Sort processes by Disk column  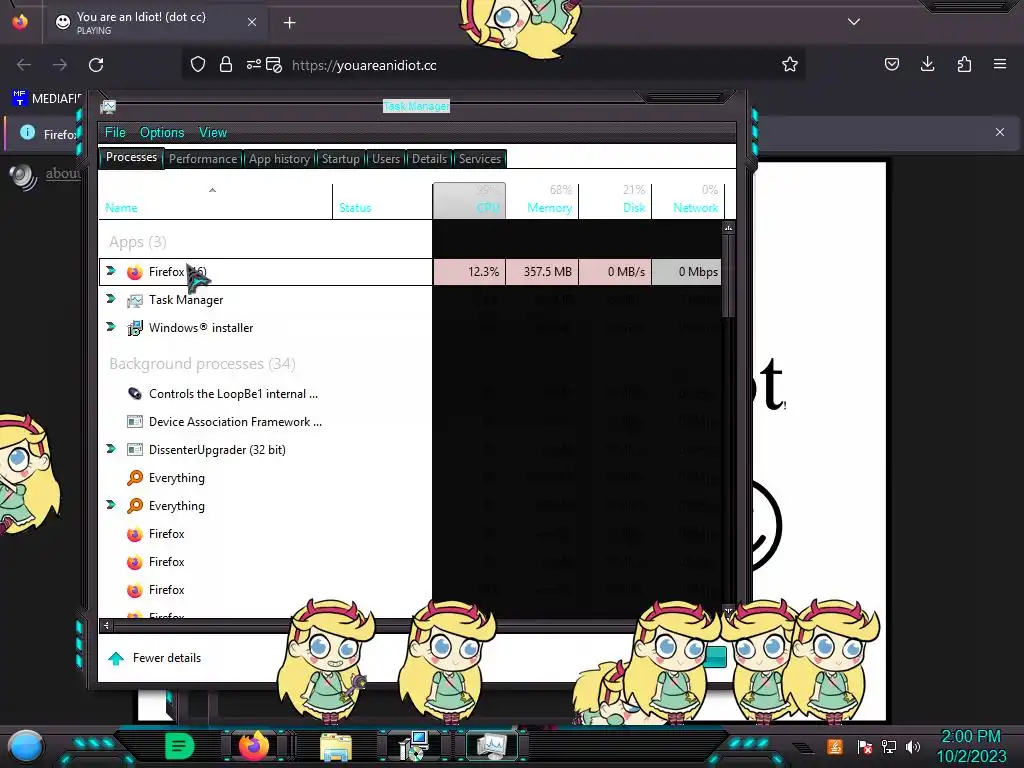(x=615, y=200)
